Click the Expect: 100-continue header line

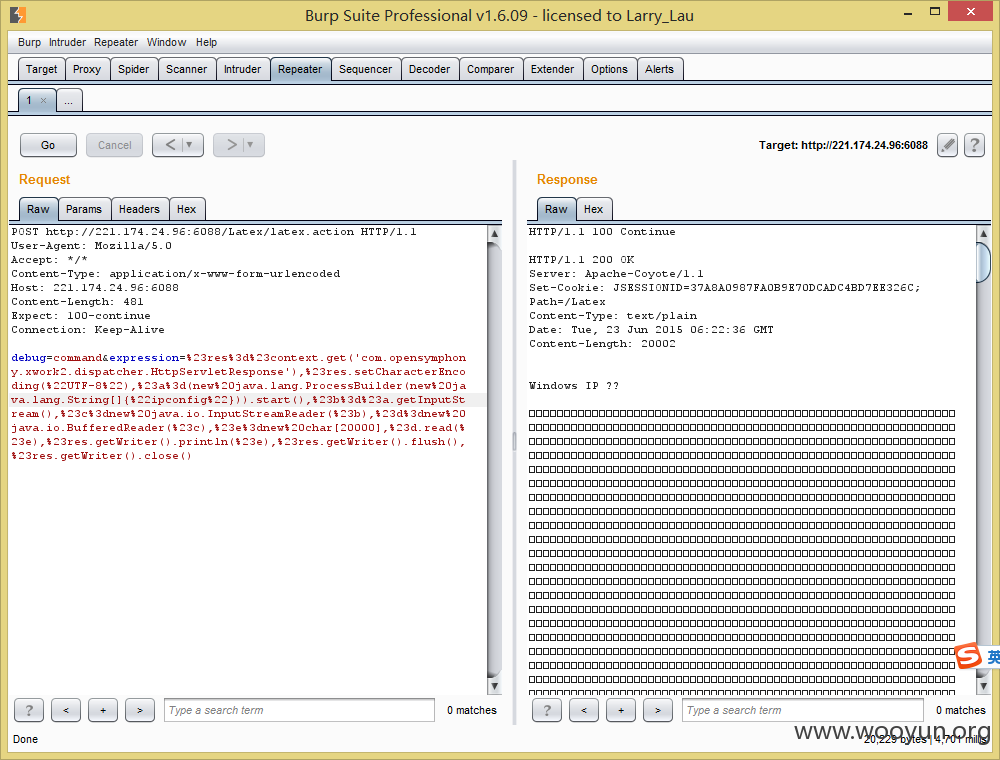[x=81, y=316]
